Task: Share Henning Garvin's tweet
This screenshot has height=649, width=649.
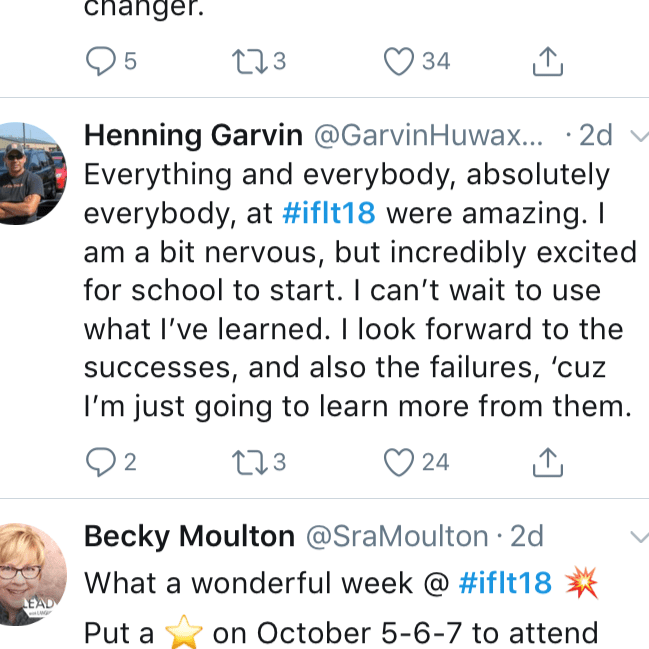Action: click(x=546, y=462)
